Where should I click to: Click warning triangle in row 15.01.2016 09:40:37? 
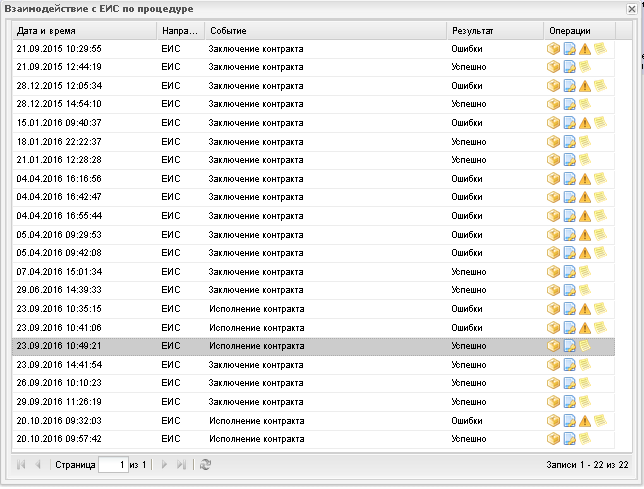[585, 123]
